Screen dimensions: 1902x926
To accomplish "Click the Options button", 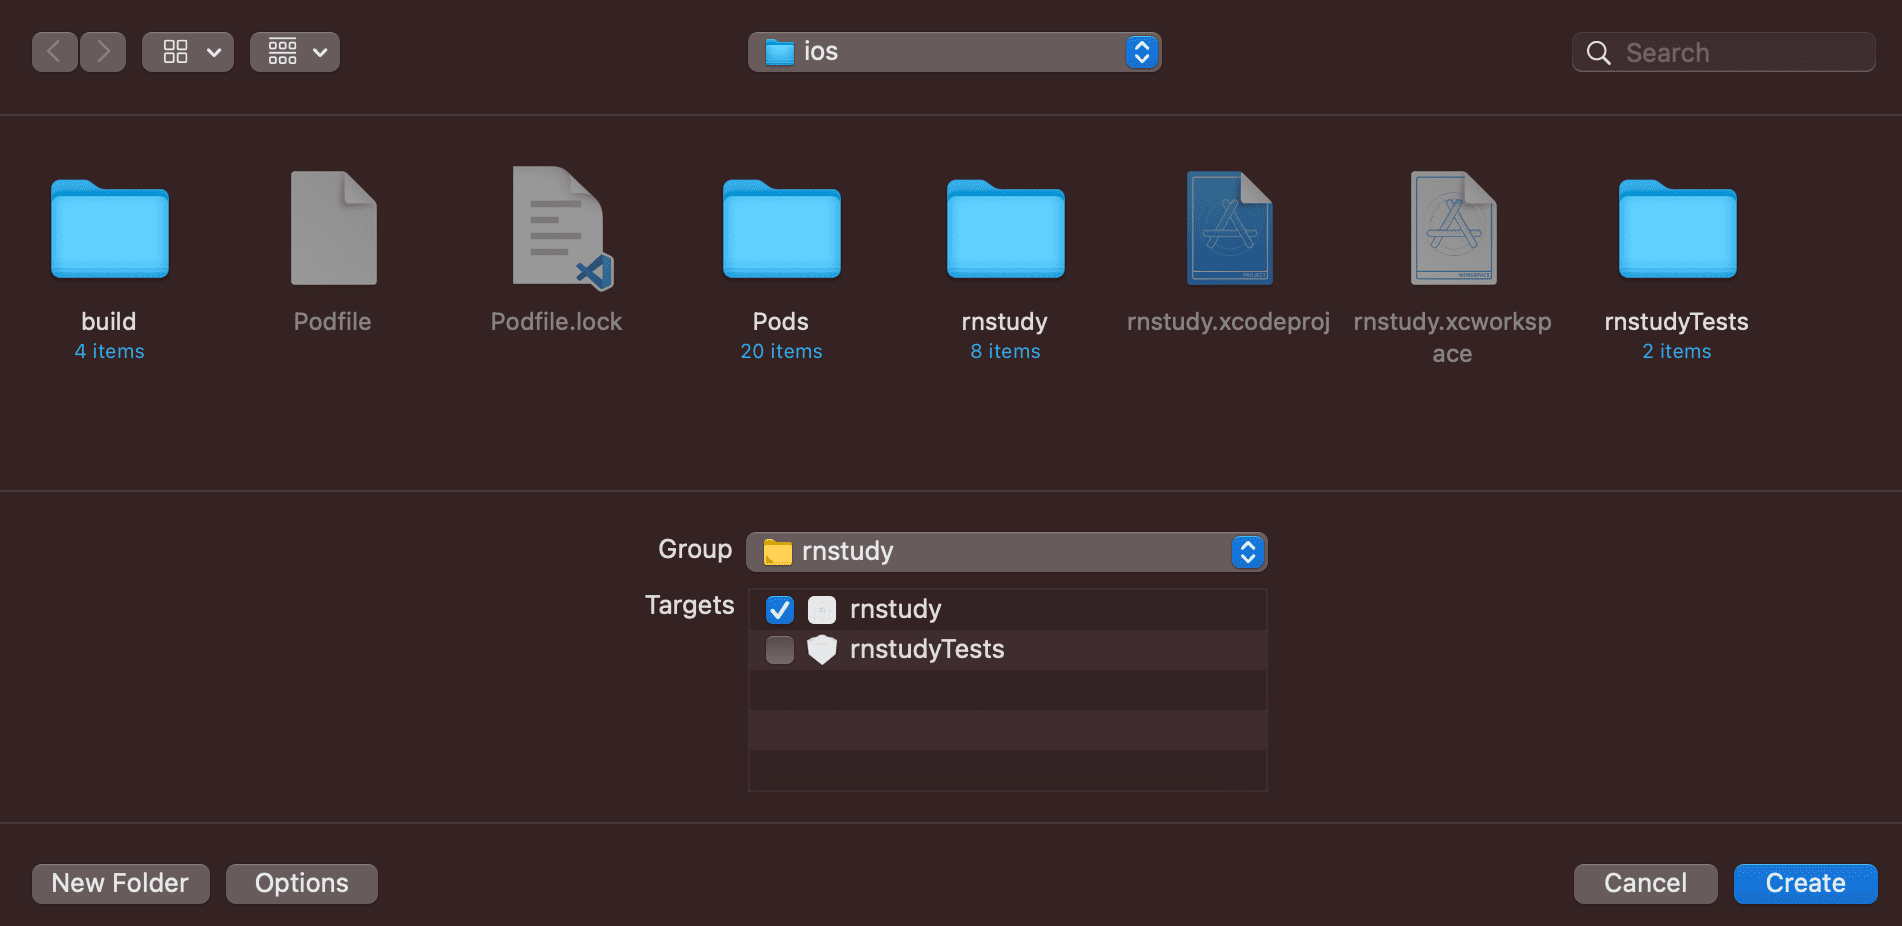I will coord(301,884).
